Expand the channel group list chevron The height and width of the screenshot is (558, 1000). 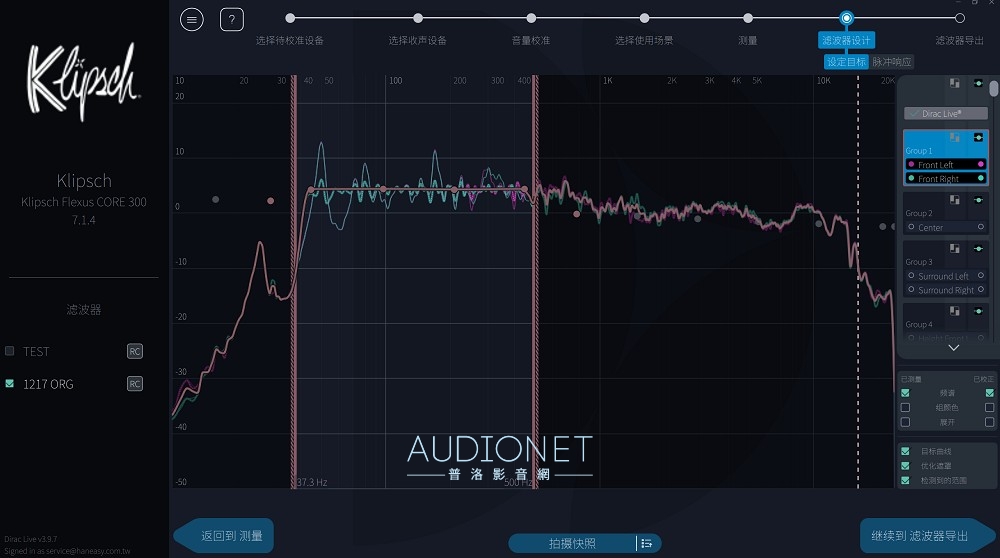coord(953,348)
